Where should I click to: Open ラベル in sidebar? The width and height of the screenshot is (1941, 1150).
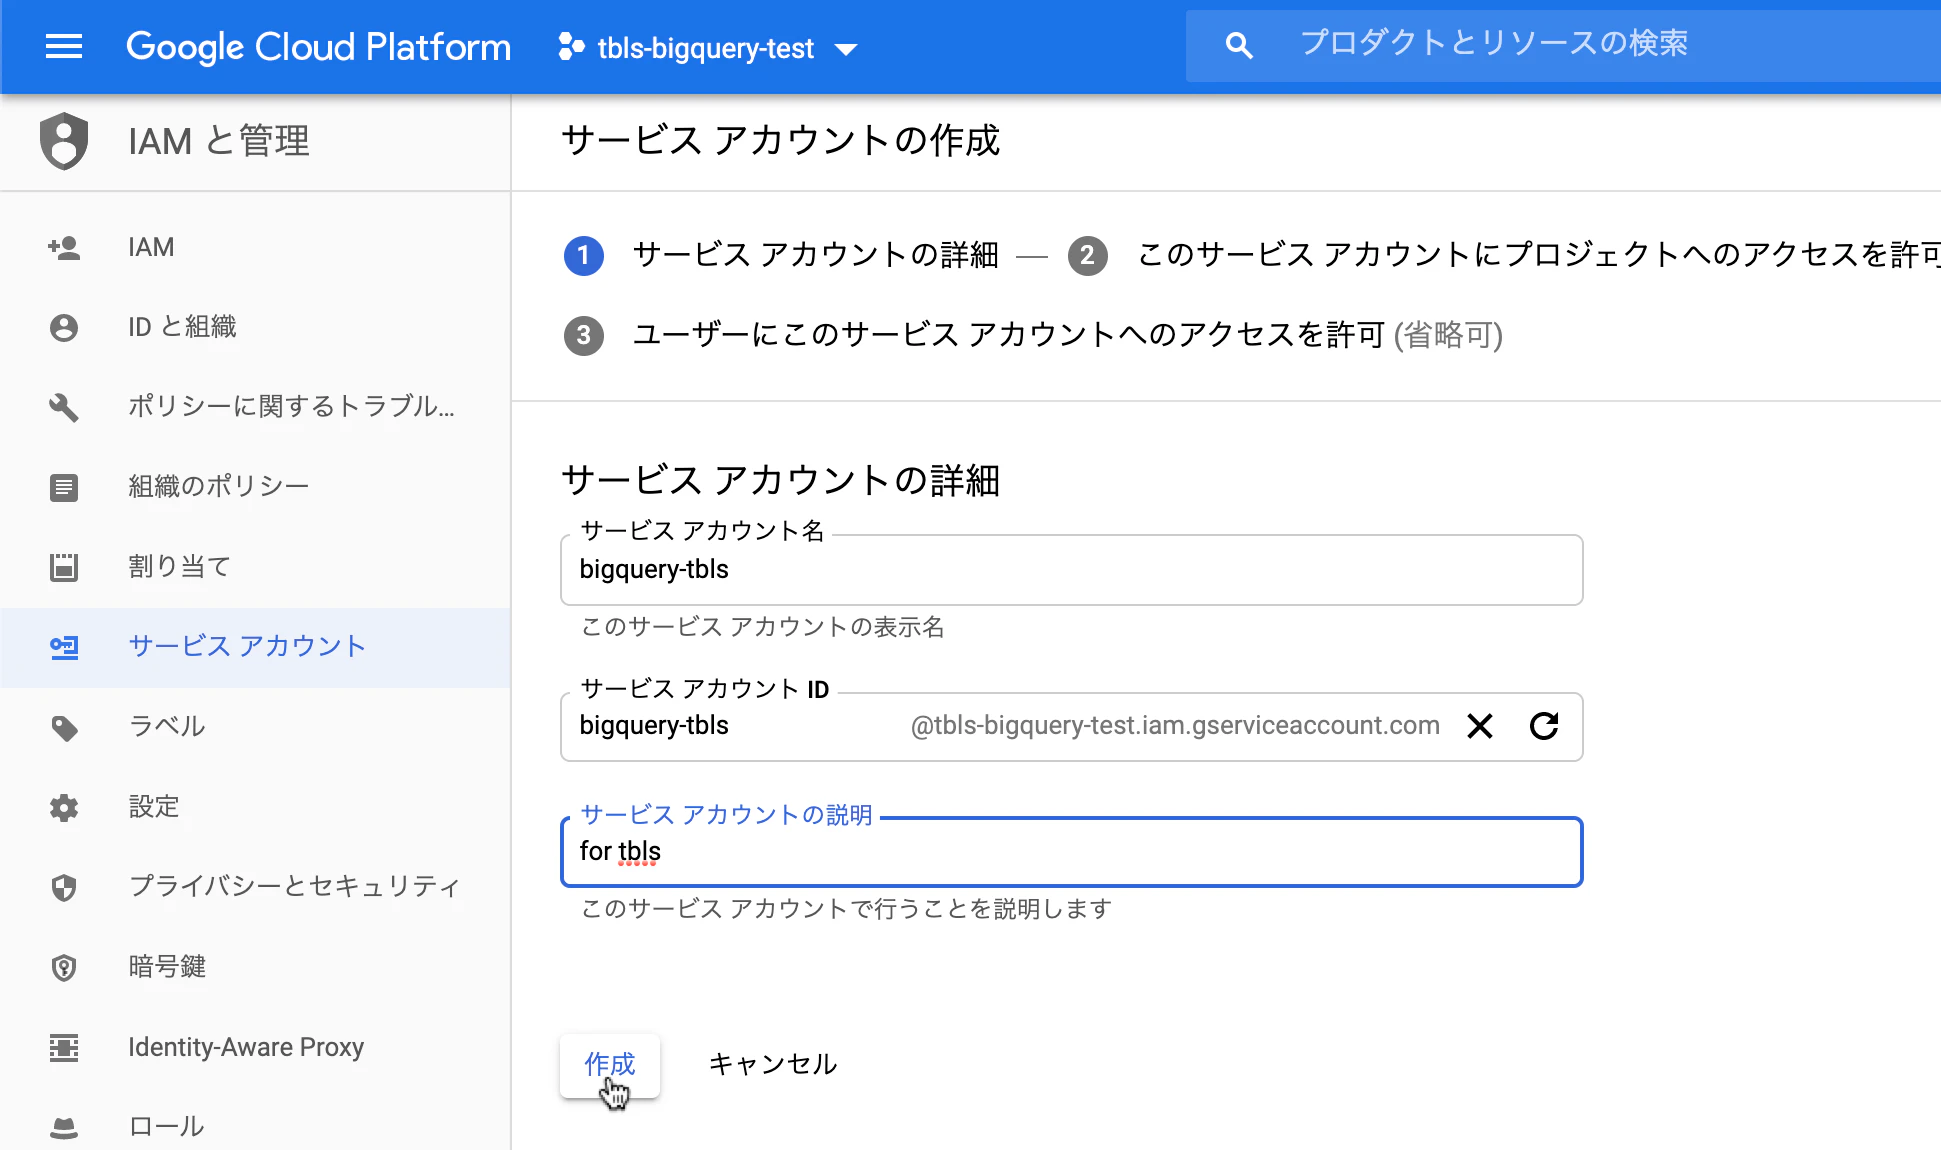point(256,727)
